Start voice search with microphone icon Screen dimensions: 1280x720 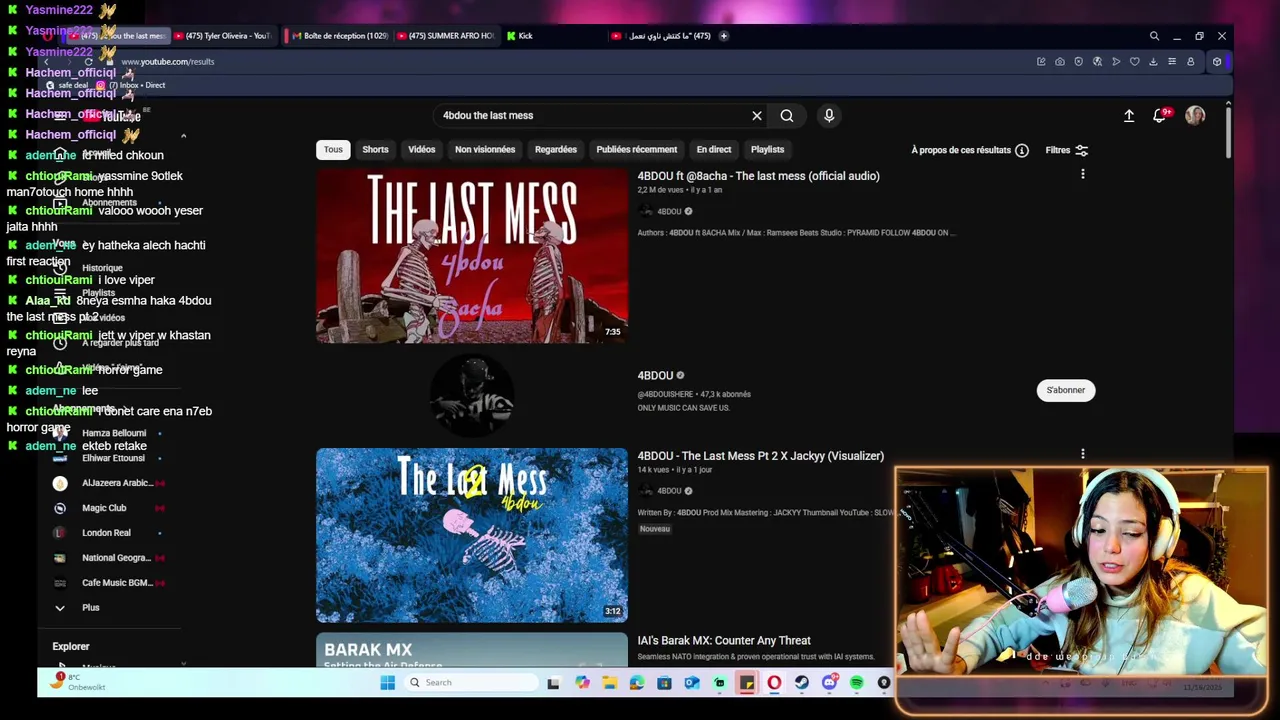[829, 115]
